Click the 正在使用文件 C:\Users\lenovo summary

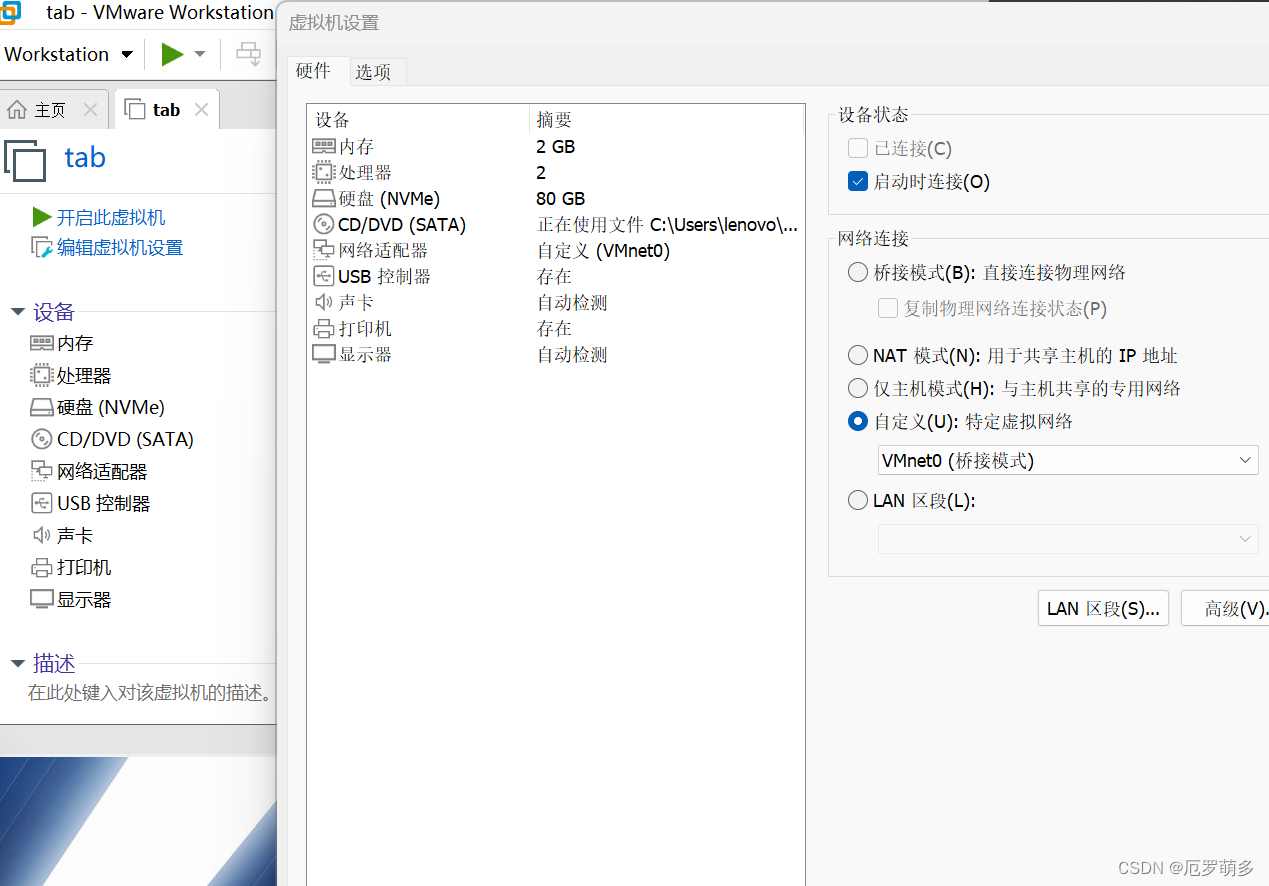tap(668, 224)
